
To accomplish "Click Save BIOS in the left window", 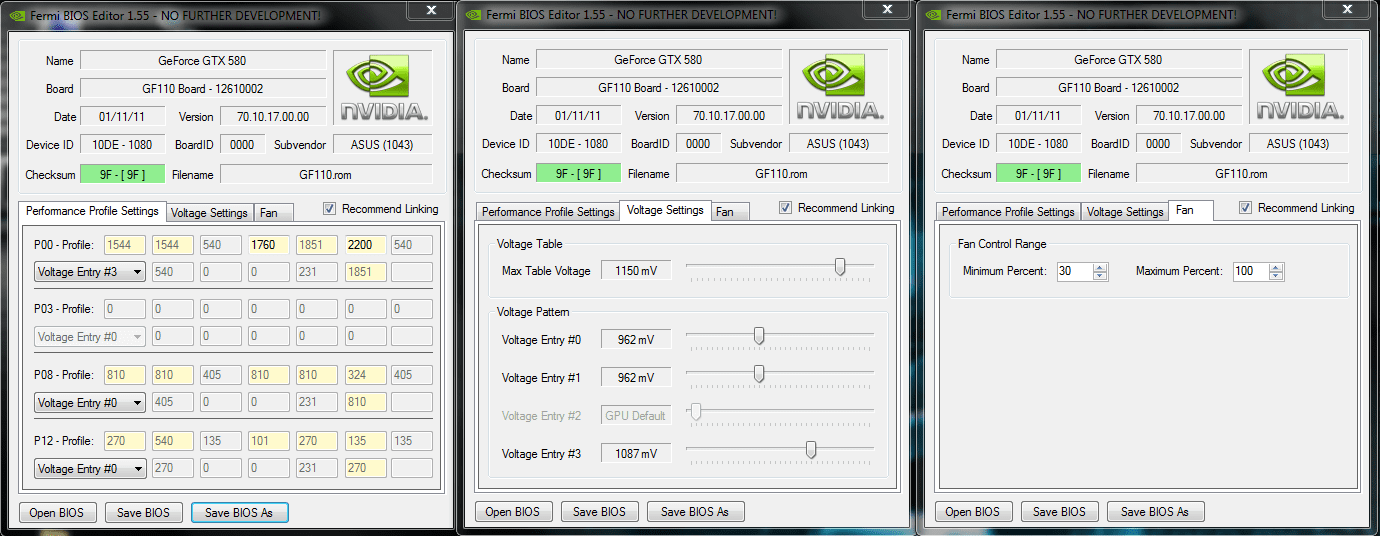I will point(144,512).
